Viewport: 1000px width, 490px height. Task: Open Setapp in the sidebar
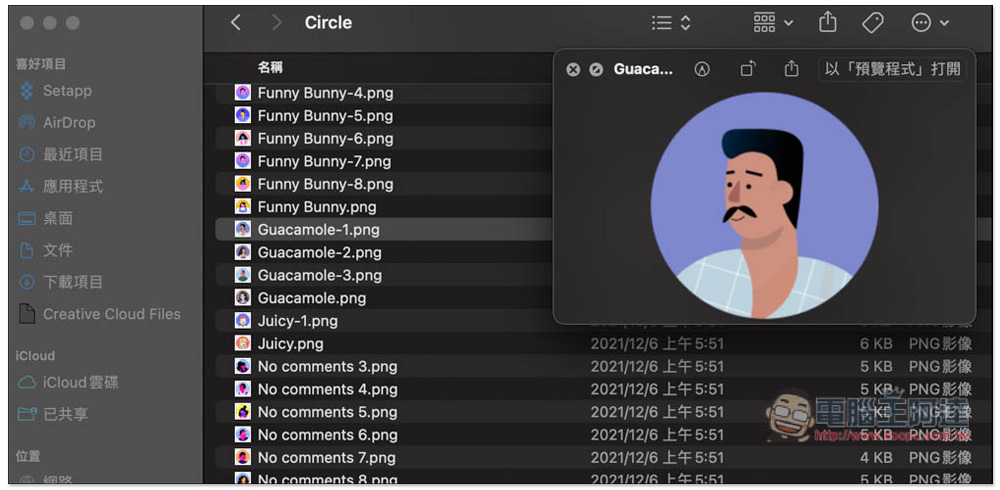(x=66, y=90)
